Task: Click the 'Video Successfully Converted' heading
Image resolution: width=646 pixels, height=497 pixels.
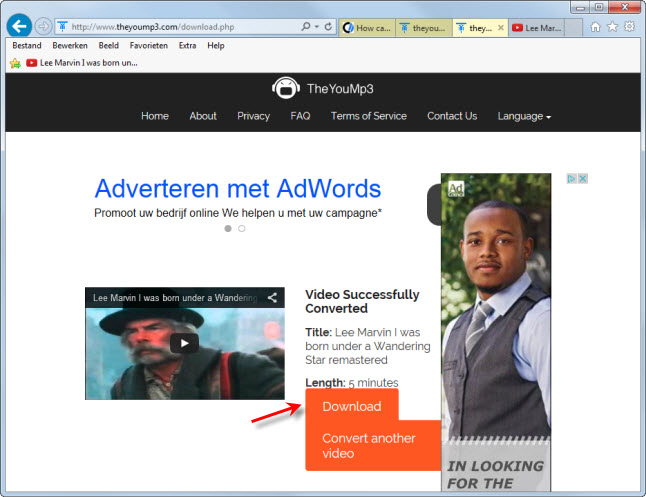Action: click(x=362, y=301)
